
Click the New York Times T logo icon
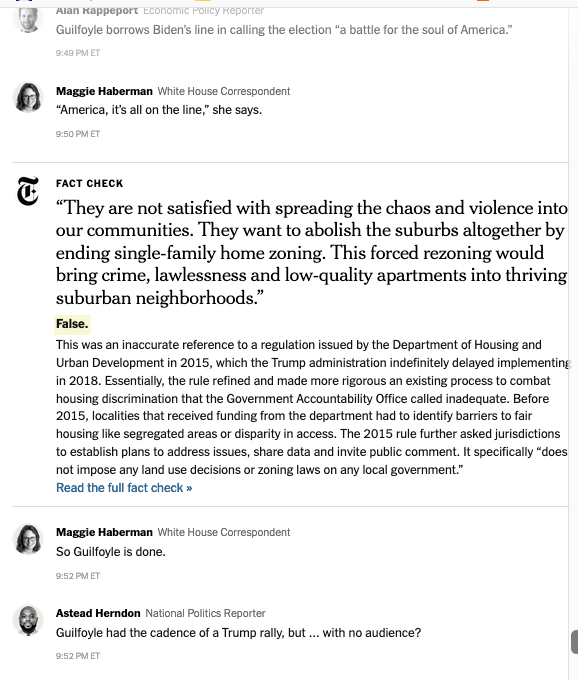tap(28, 191)
